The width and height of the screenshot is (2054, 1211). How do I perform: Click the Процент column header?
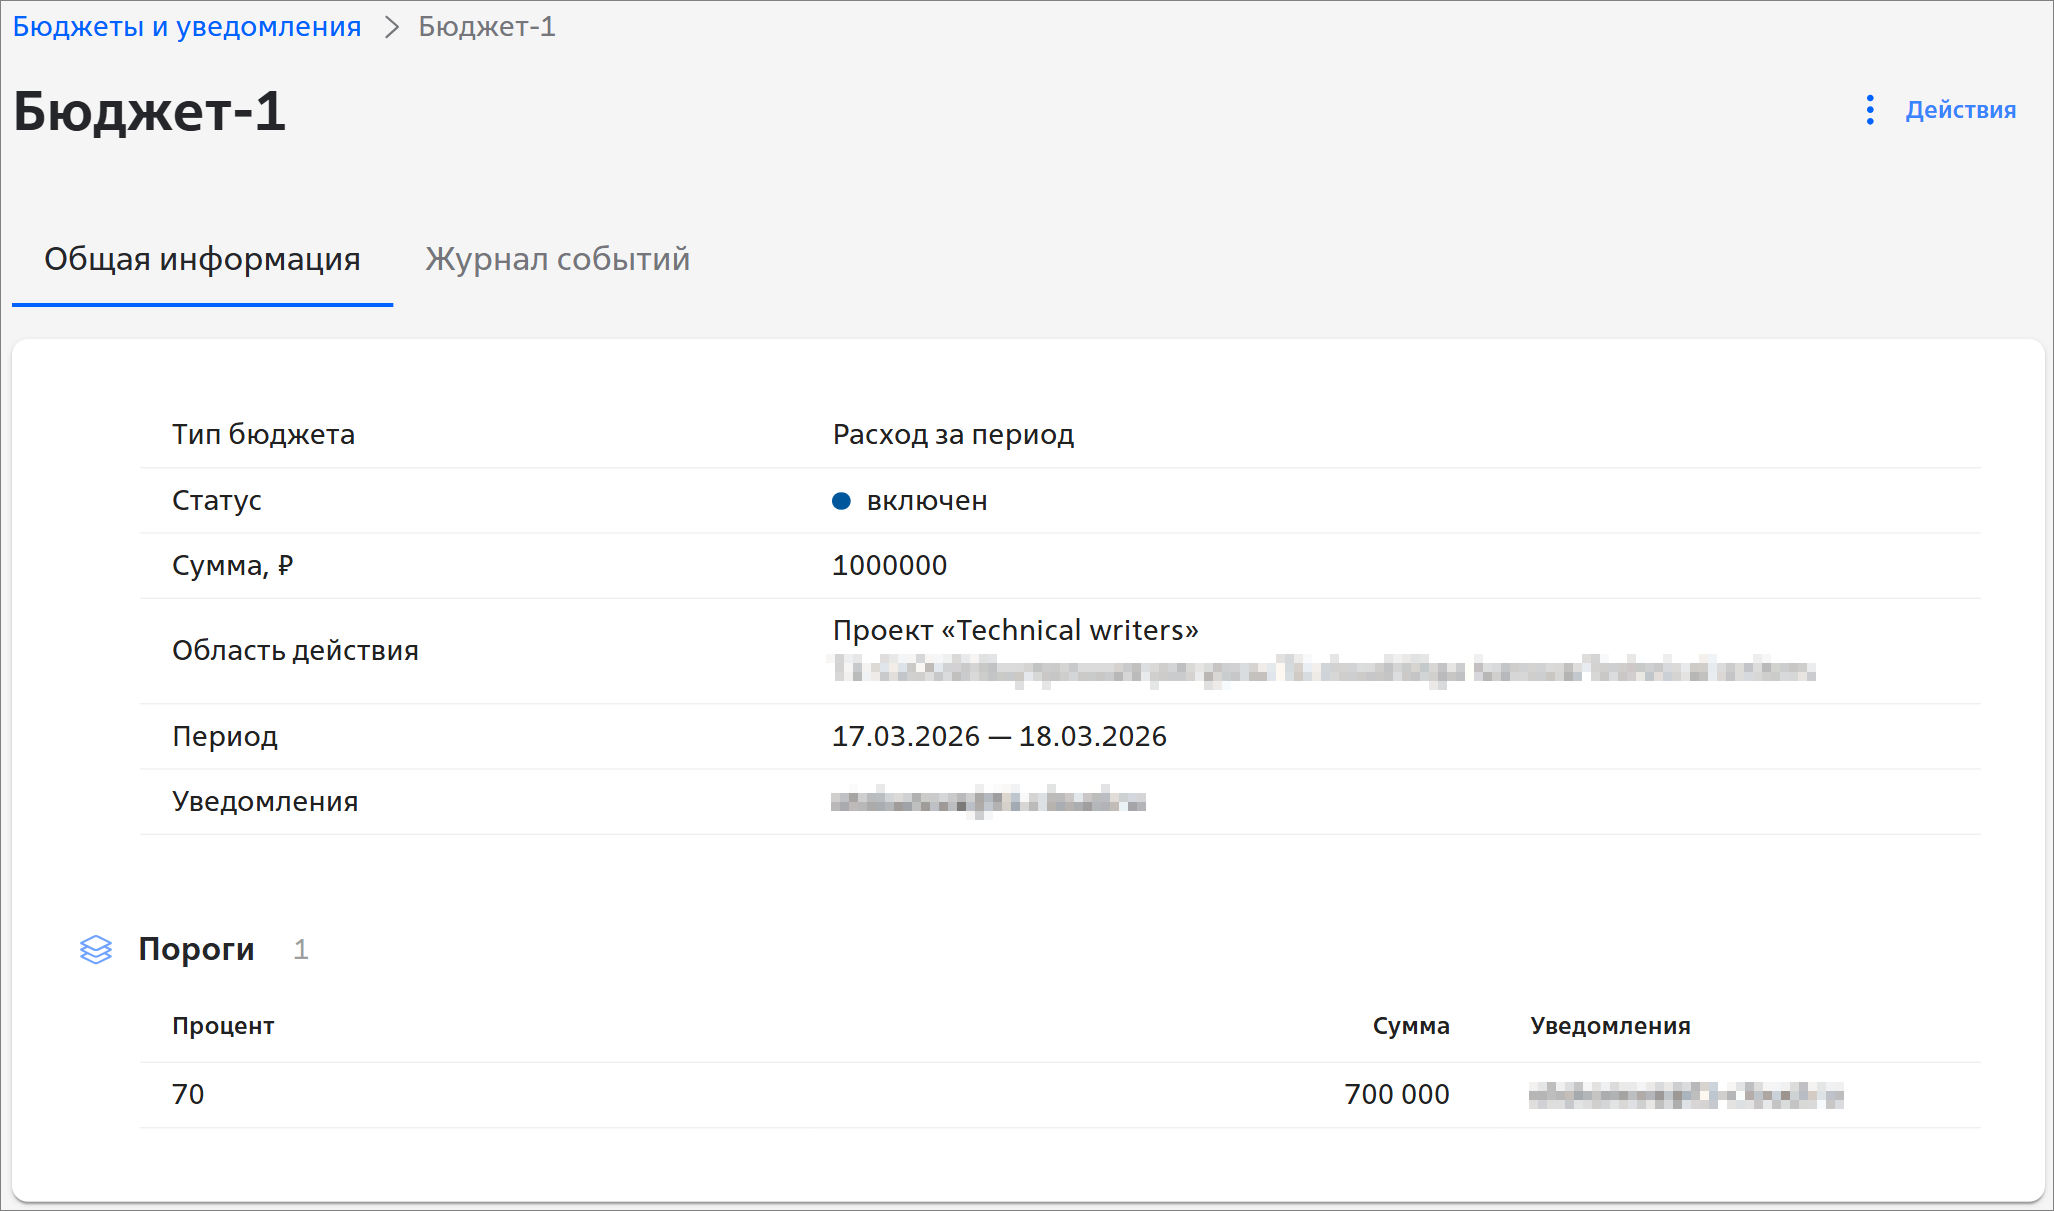223,1026
